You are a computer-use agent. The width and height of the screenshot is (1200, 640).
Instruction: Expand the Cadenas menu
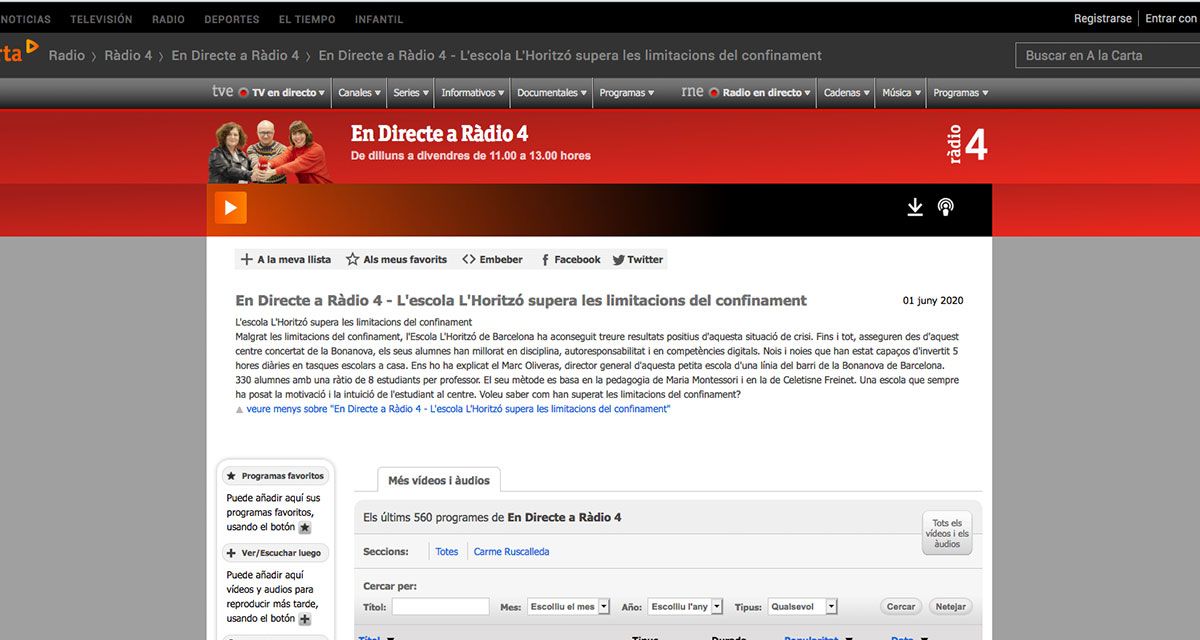coord(847,93)
